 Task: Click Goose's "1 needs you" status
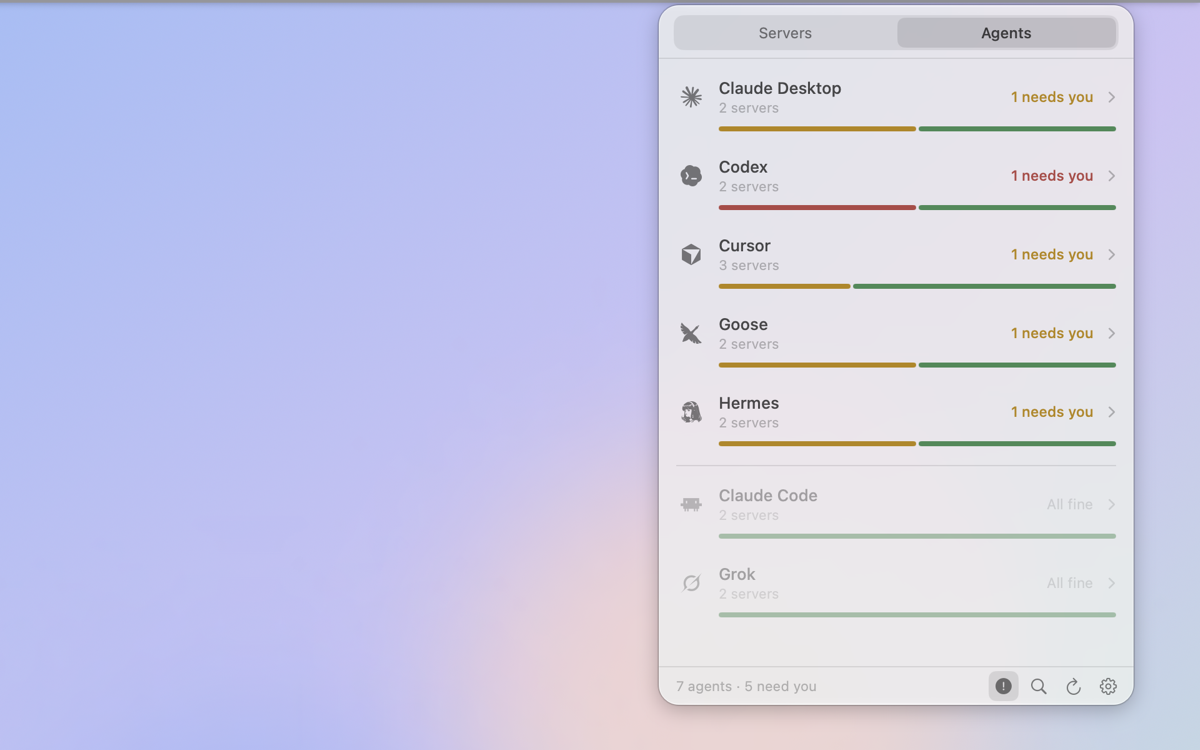coord(1051,333)
